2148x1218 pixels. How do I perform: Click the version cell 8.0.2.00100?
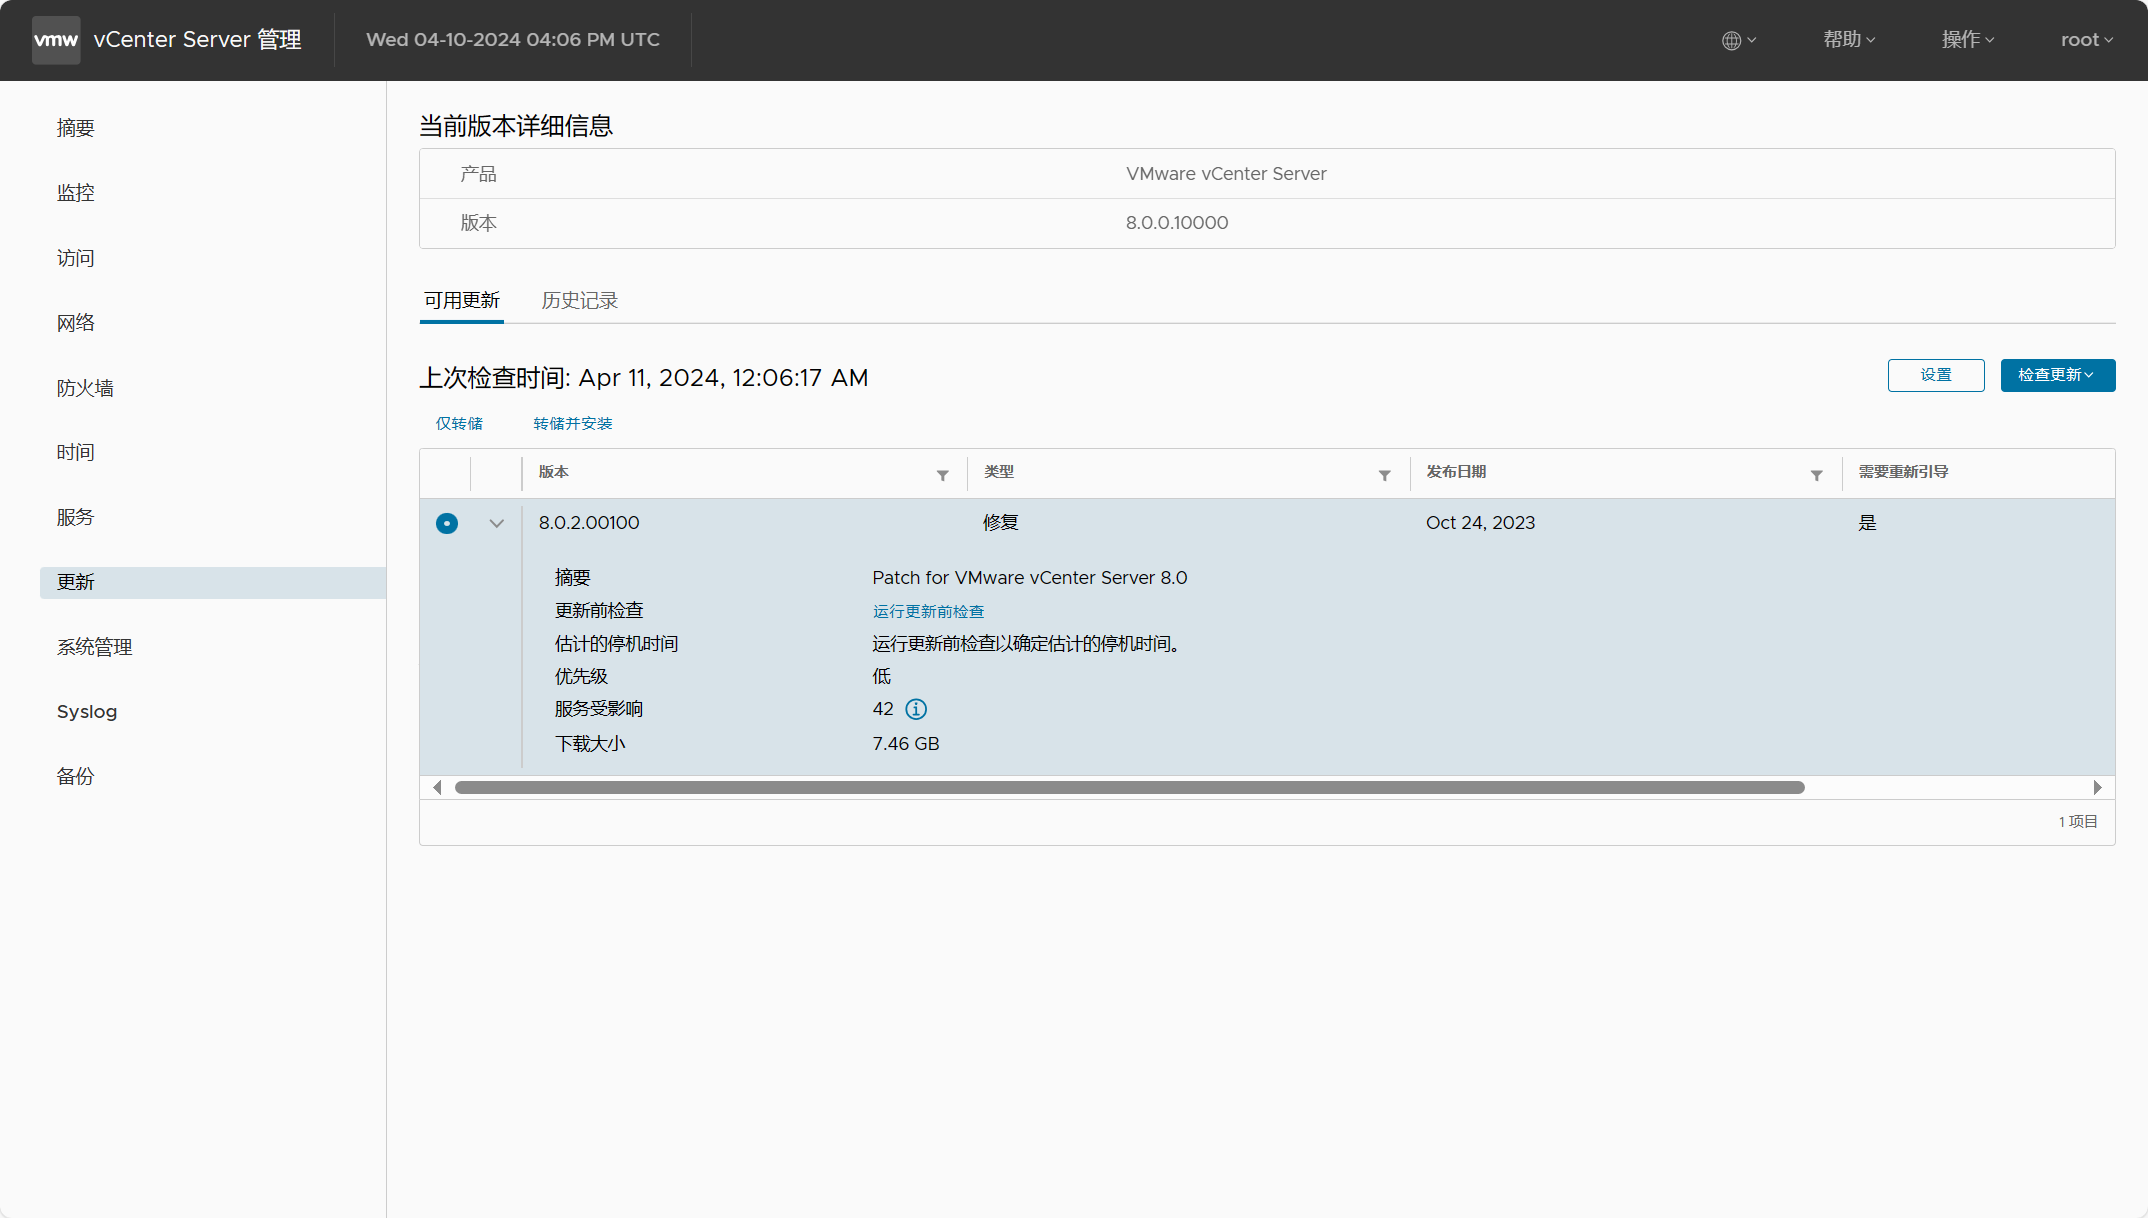point(589,523)
